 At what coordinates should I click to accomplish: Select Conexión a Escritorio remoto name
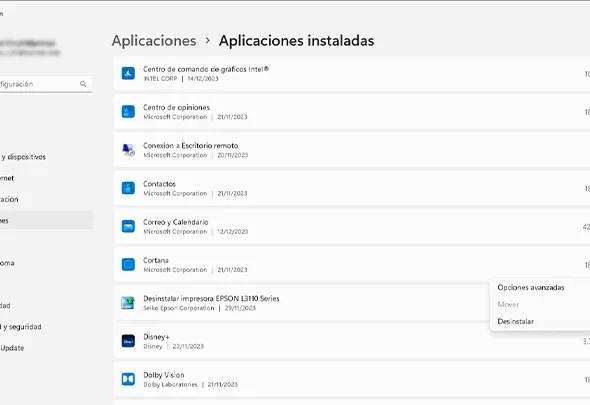pyautogui.click(x=190, y=146)
